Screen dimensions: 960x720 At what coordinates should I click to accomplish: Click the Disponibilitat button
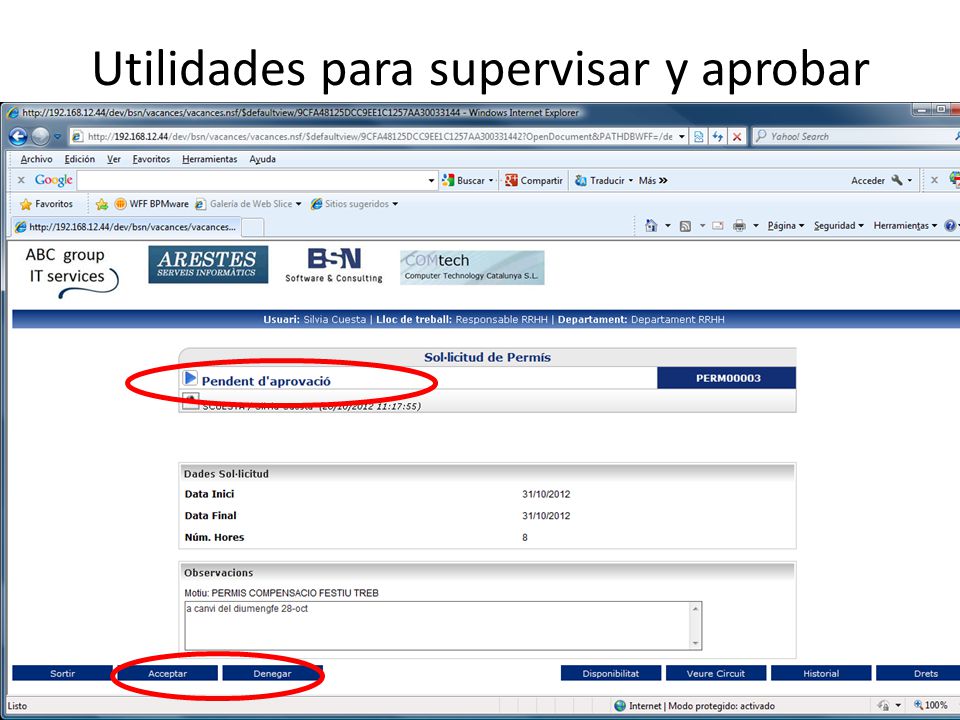pyautogui.click(x=610, y=673)
